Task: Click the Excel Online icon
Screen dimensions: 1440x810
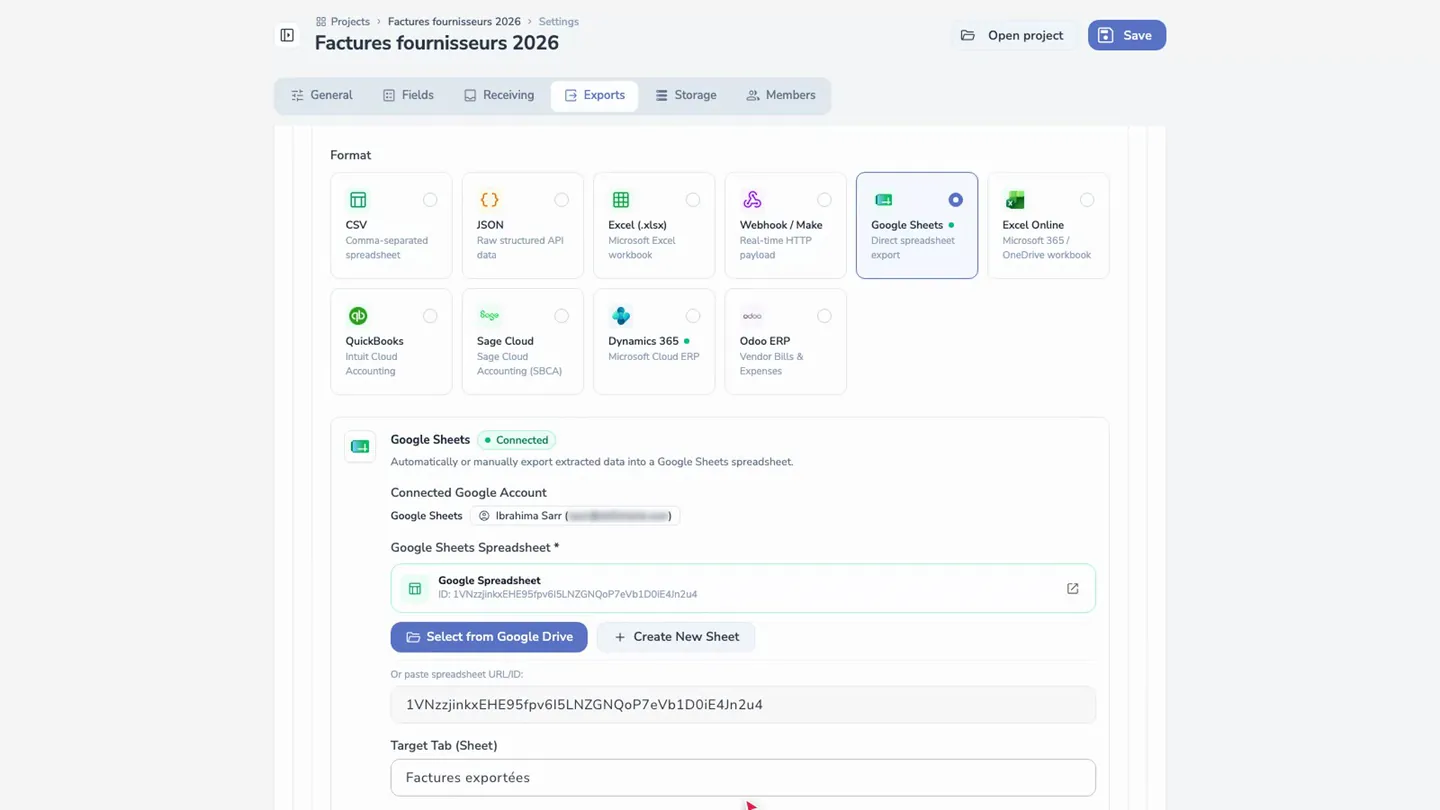Action: 1015,200
